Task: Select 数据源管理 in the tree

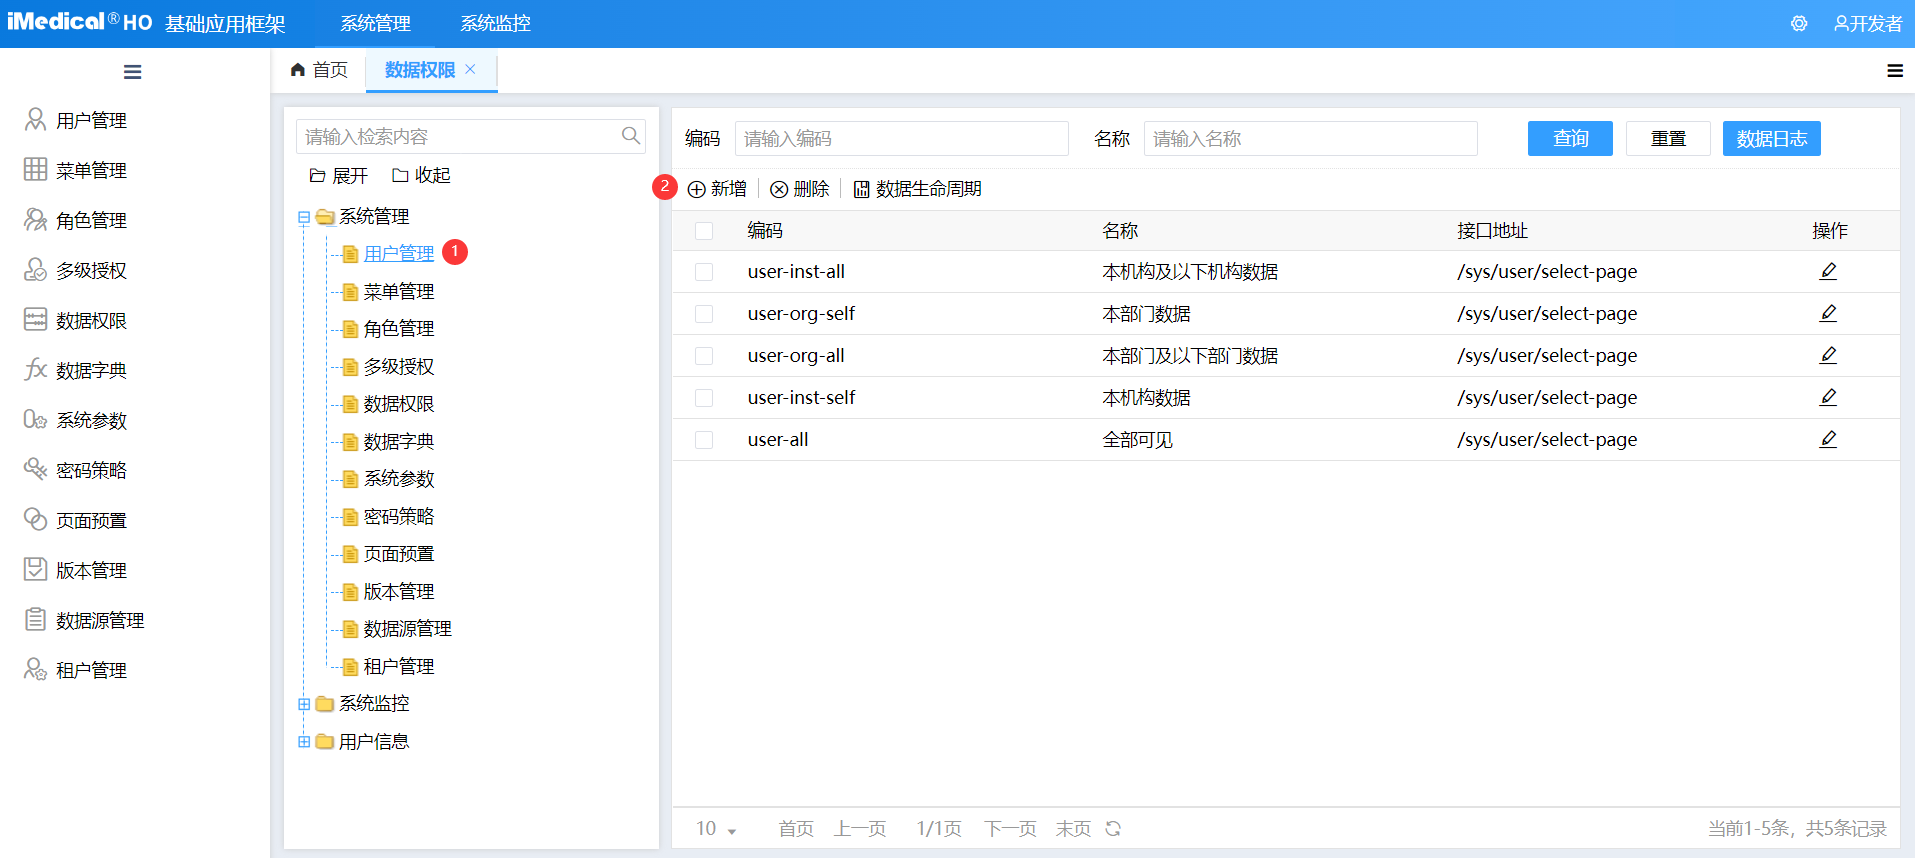Action: 408,629
